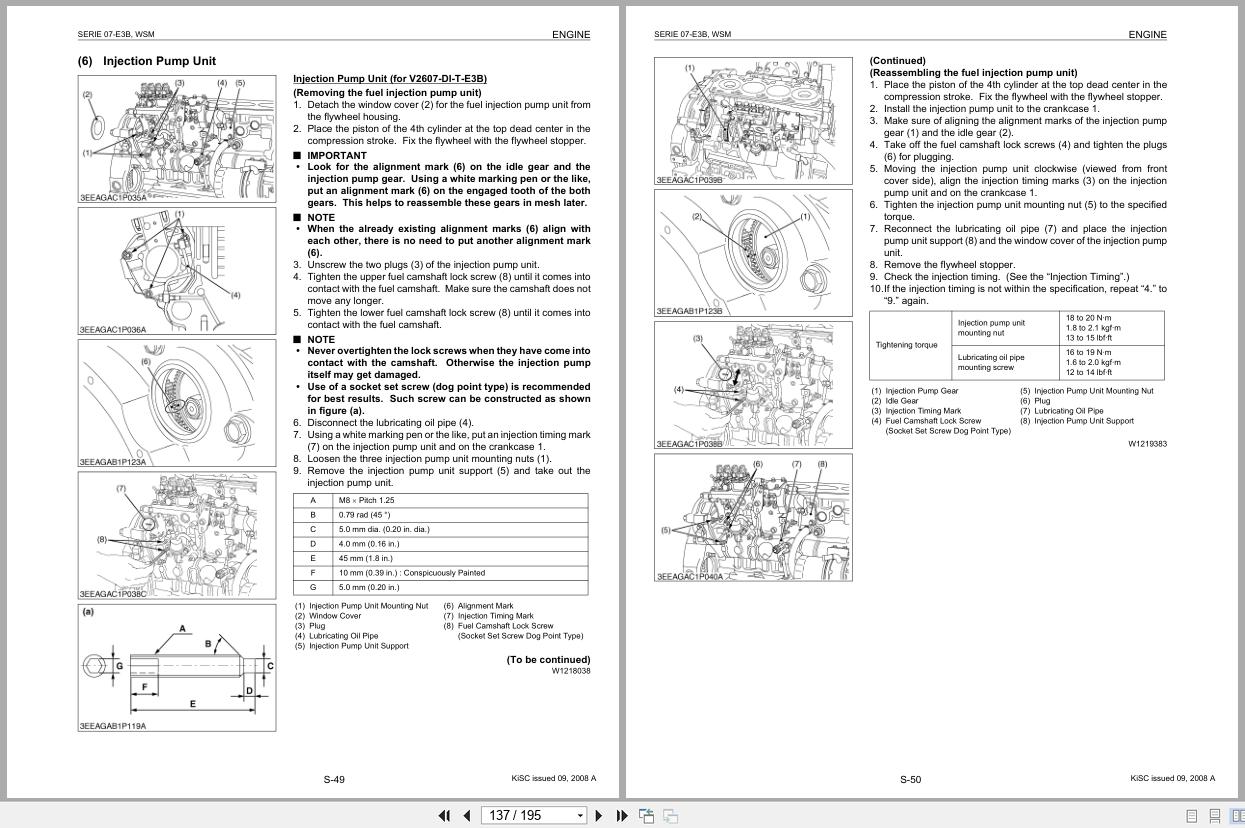The width and height of the screenshot is (1245, 828).
Task: Click the figure labeled 3EEAGAC1P036A
Action: point(177,271)
